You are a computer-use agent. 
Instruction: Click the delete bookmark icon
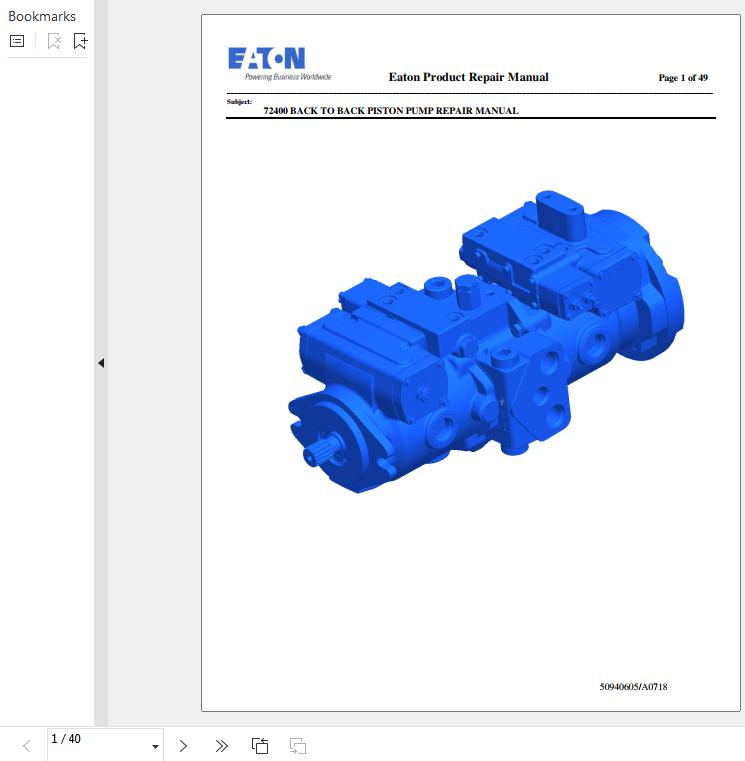pyautogui.click(x=54, y=41)
